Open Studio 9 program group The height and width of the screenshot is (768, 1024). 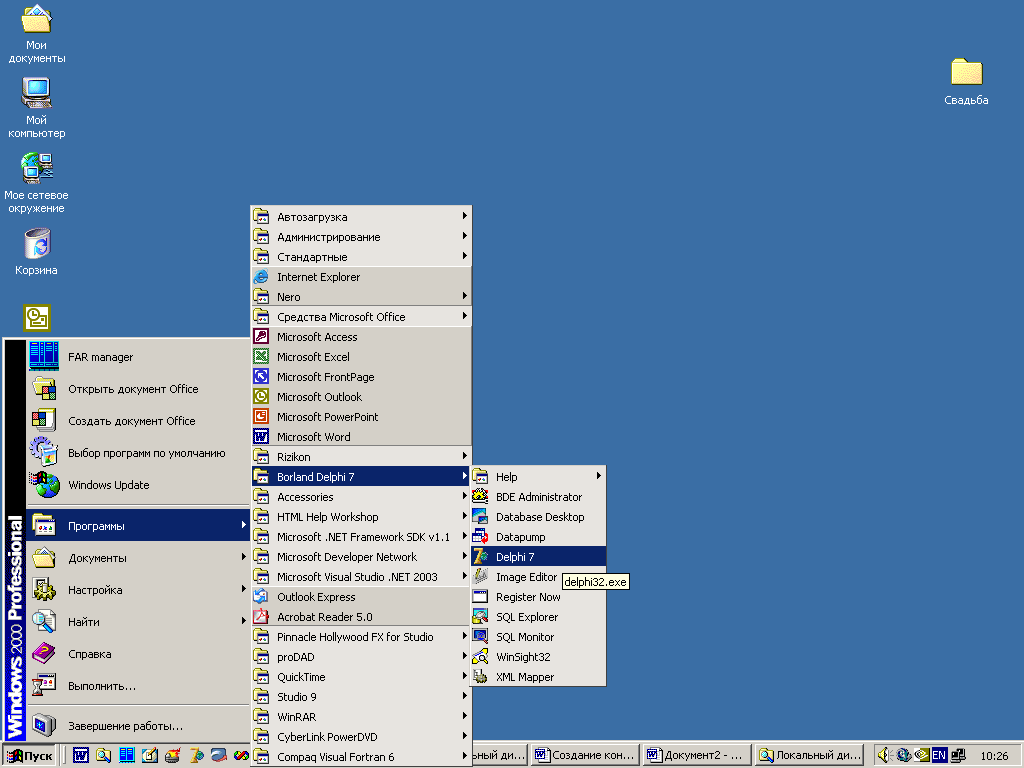(x=361, y=697)
